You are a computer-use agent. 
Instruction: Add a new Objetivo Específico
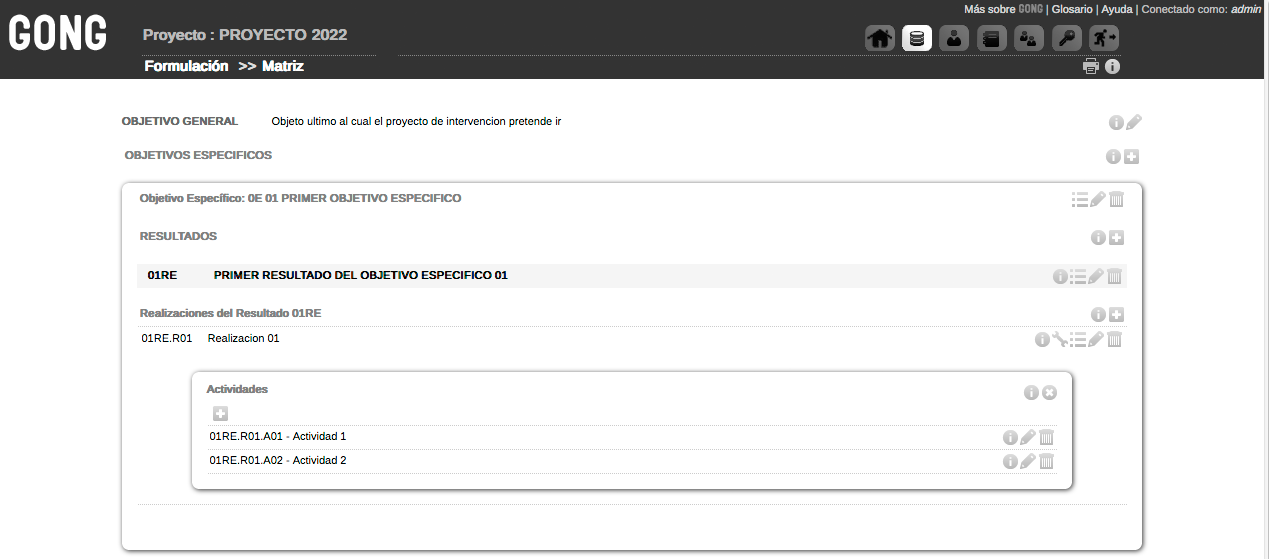pos(1131,157)
